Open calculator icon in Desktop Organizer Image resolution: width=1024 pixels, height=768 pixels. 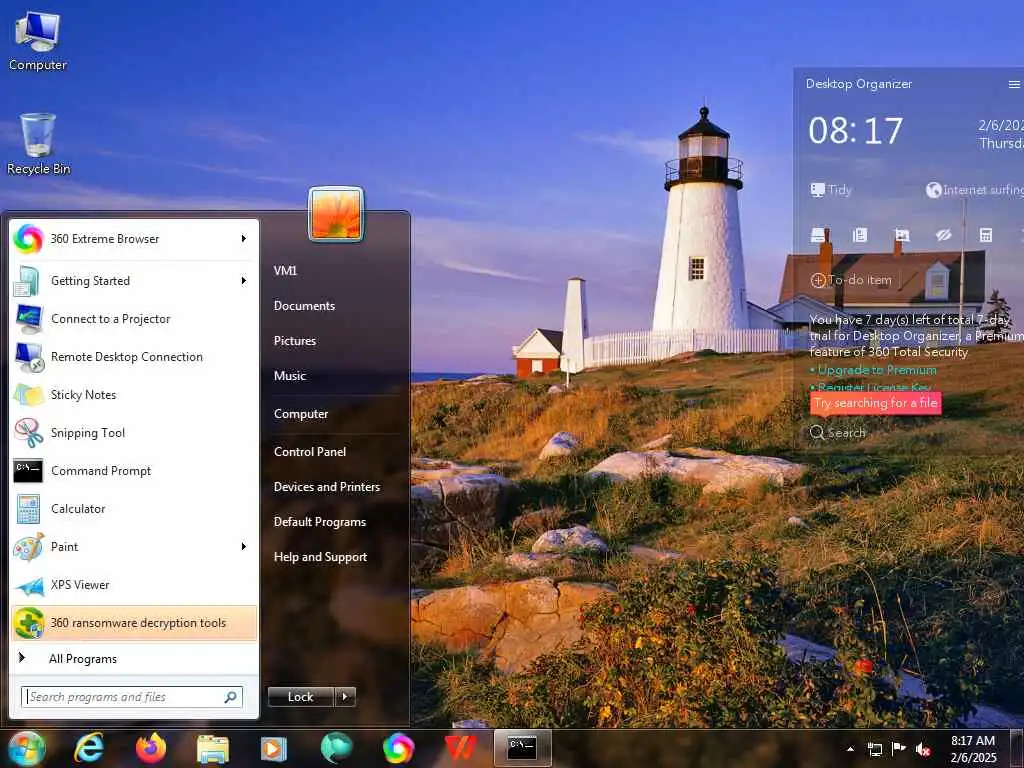(x=986, y=235)
